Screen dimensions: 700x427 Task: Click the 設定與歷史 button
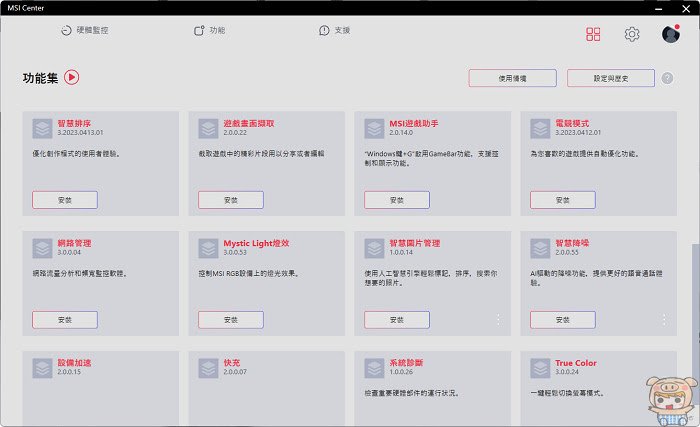tap(611, 78)
